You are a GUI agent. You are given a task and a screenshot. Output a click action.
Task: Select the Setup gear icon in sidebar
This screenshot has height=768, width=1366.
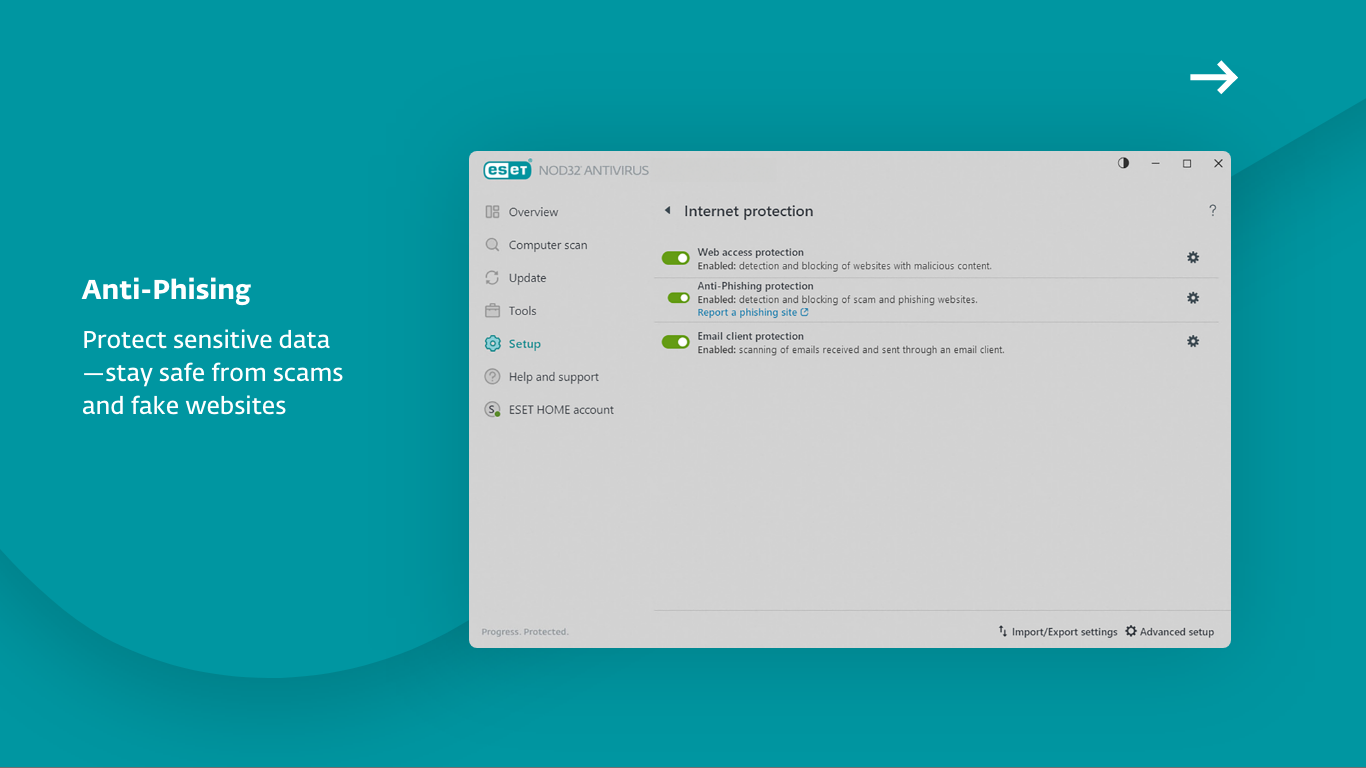(492, 343)
